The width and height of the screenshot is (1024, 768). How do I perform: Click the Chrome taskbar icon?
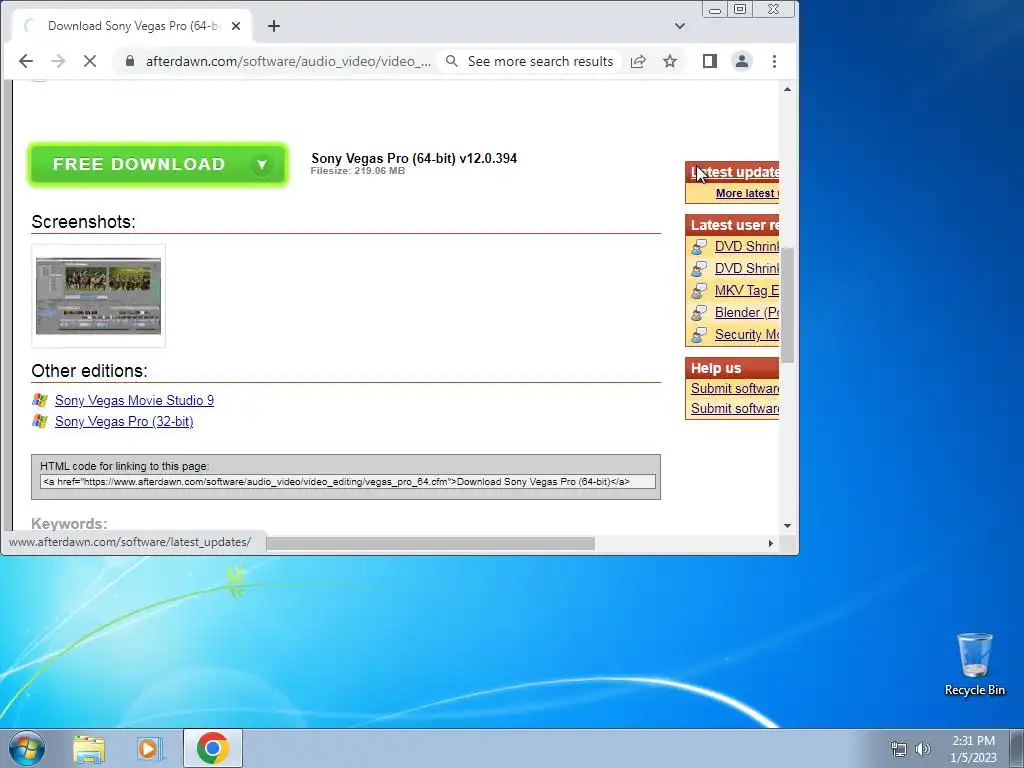[212, 748]
